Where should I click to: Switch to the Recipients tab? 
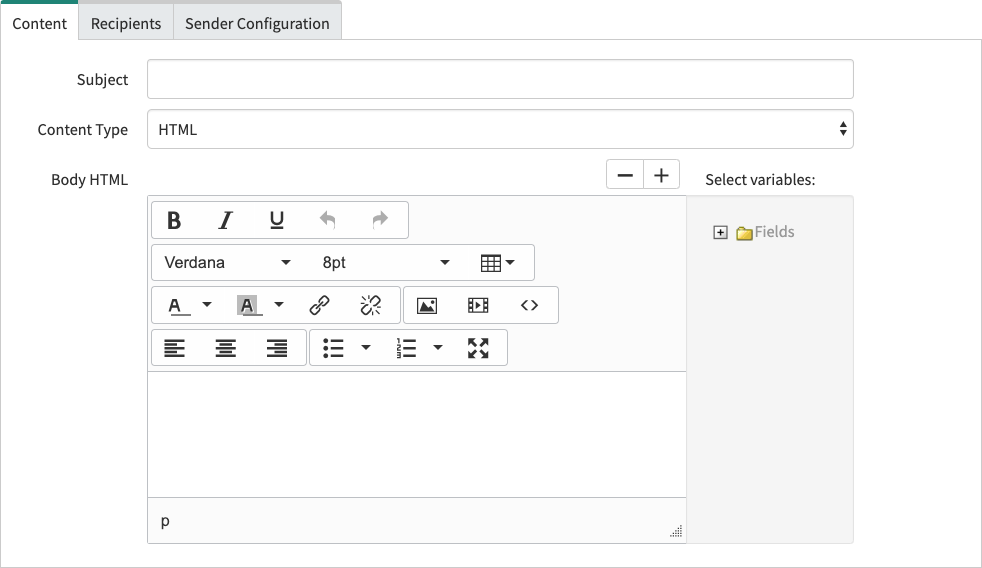coord(126,23)
